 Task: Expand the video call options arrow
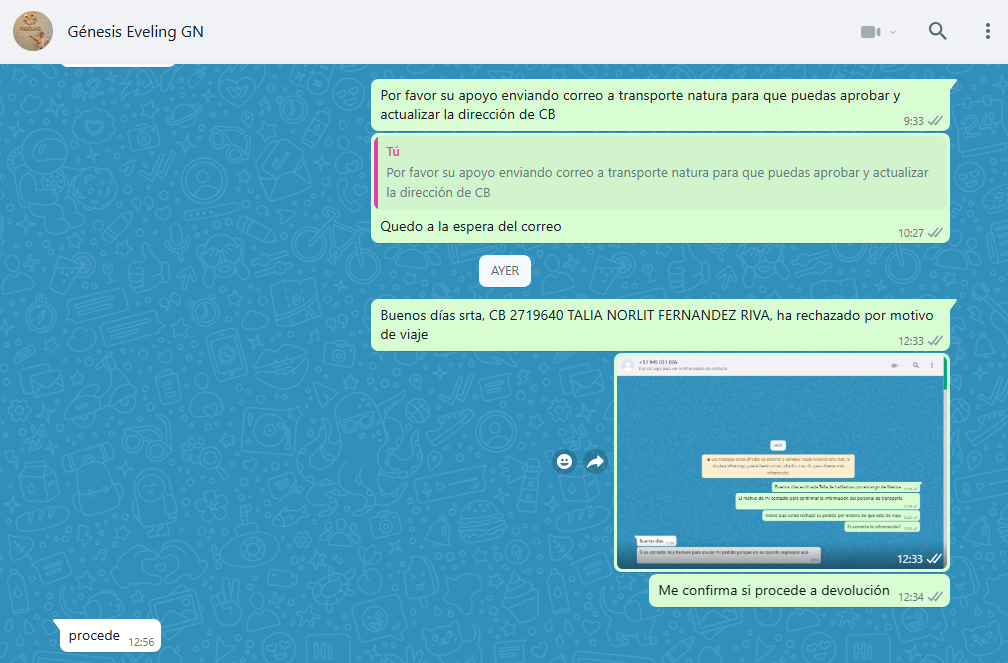coord(893,32)
